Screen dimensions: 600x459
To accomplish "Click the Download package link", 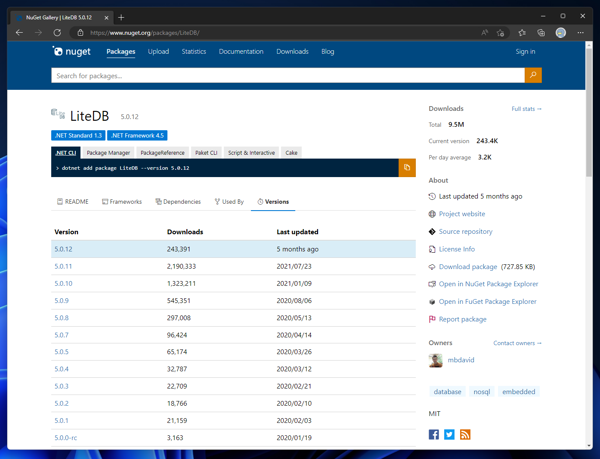I will (468, 267).
